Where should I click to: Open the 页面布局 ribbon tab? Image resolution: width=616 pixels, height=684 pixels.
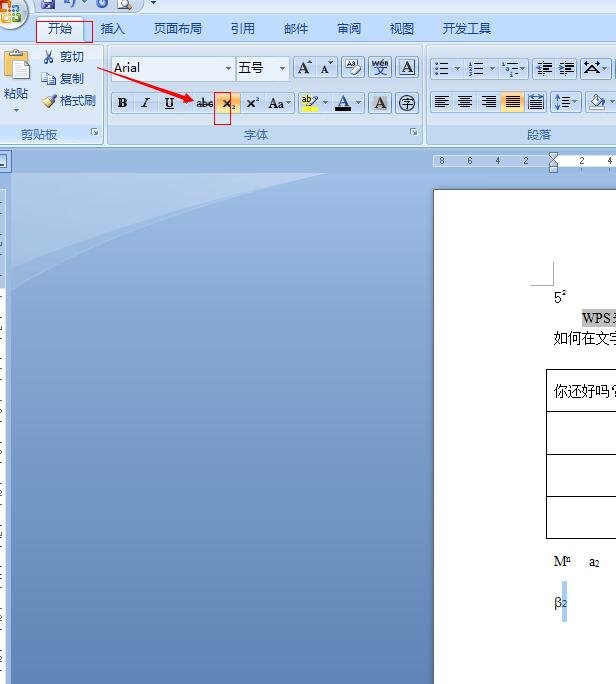click(x=177, y=29)
